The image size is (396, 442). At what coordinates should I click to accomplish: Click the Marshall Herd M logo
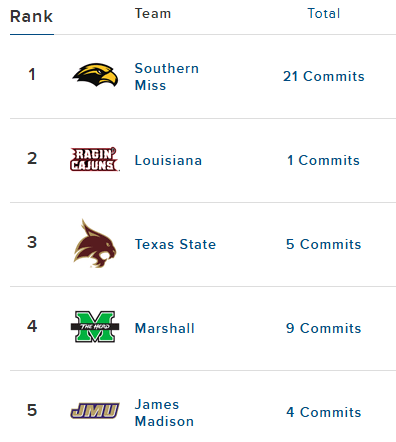[x=95, y=327]
